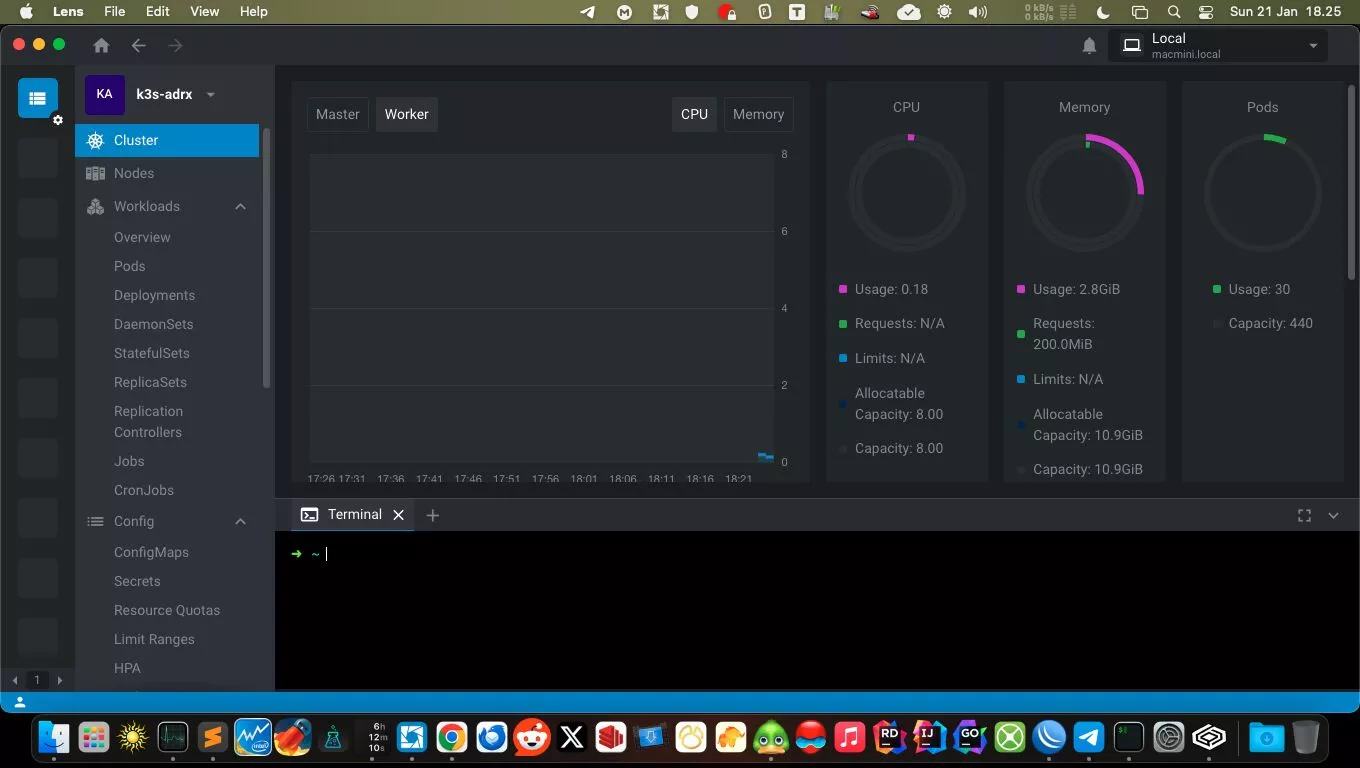
Task: Open Workloads Overview
Action: [x=142, y=237]
